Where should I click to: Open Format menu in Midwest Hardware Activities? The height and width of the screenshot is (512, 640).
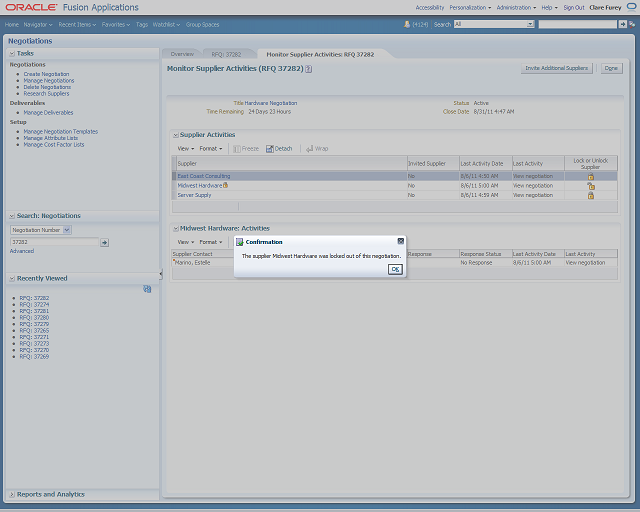211,242
